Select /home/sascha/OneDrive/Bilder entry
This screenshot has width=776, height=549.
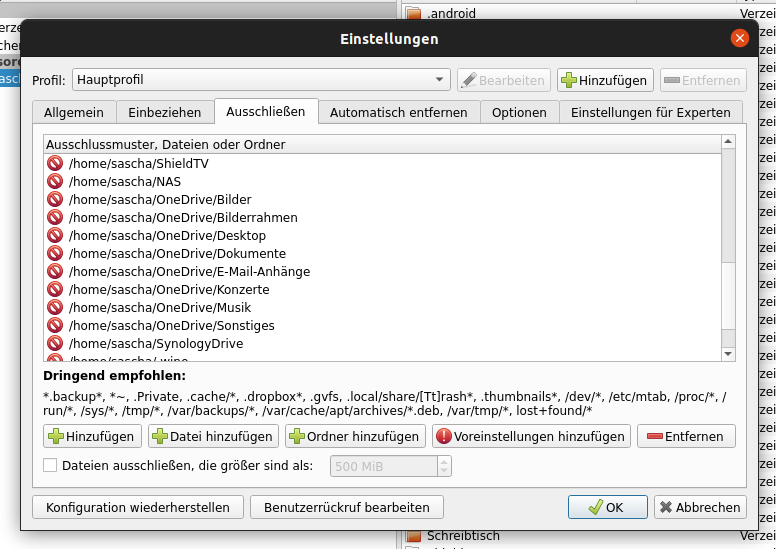[382, 200]
